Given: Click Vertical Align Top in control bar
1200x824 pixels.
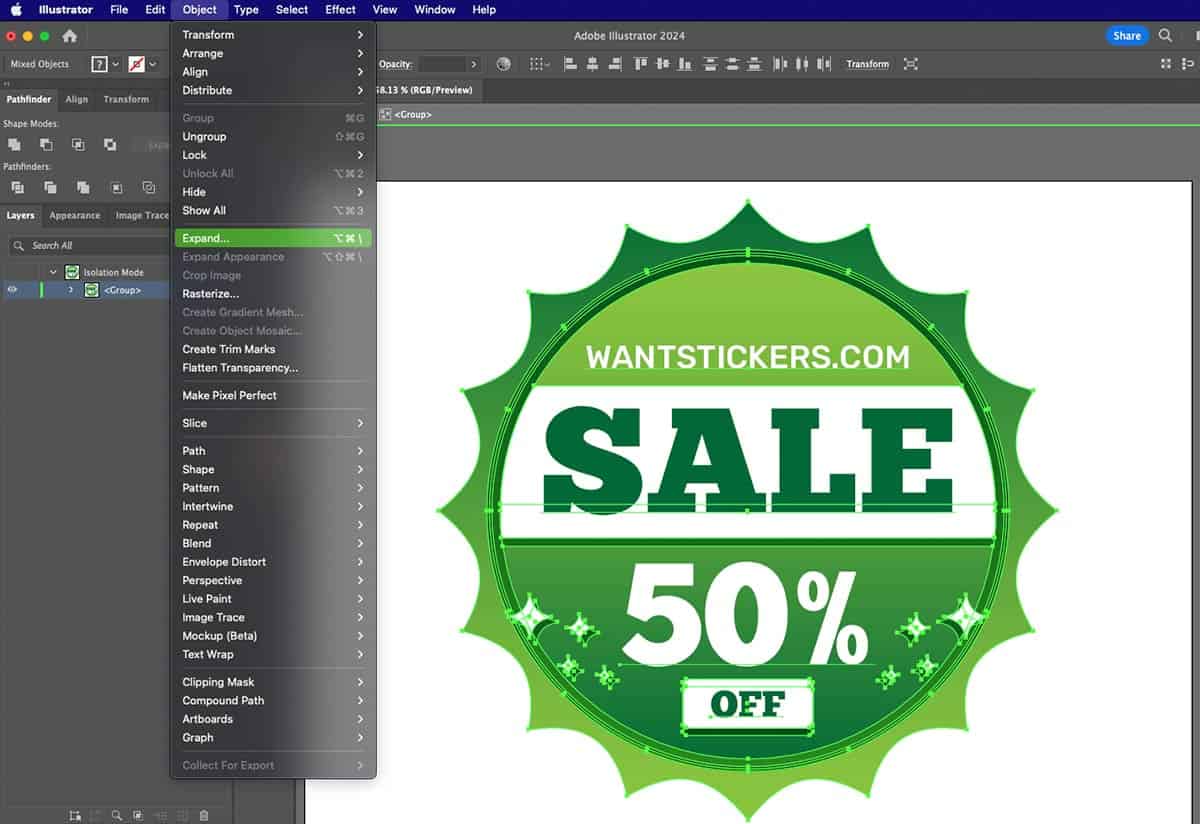Looking at the screenshot, I should (641, 64).
